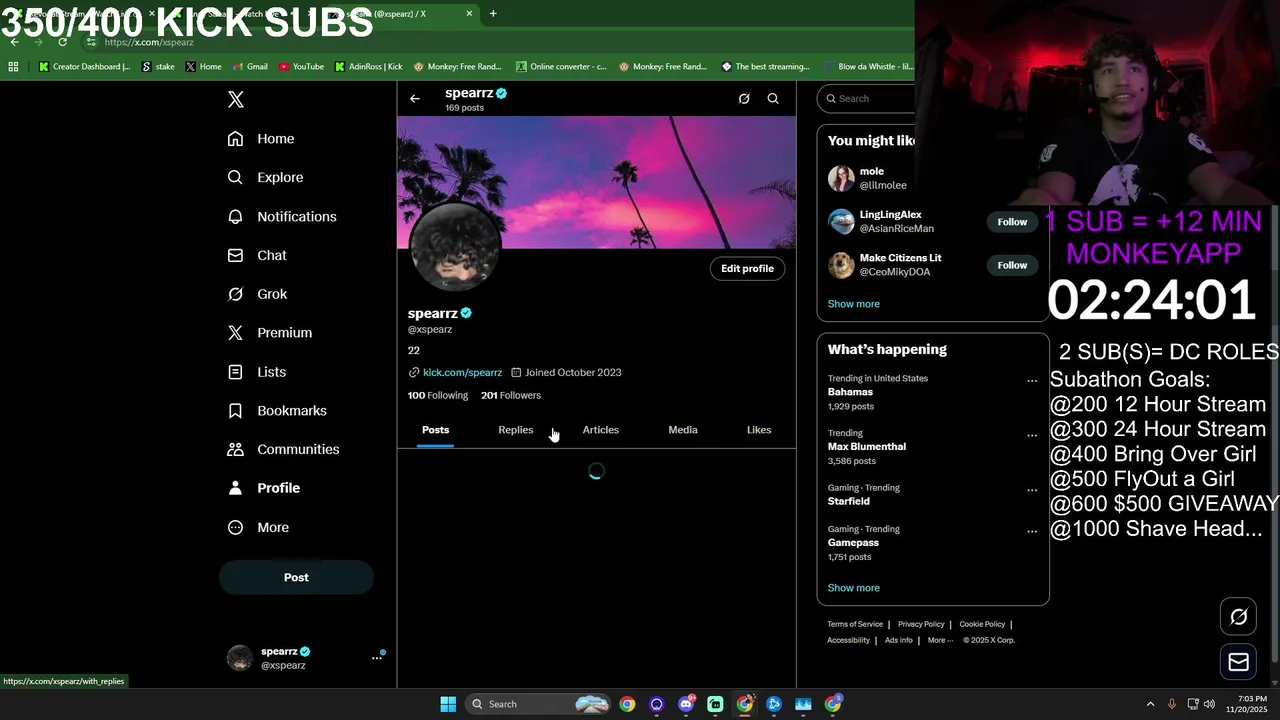Expand the footer More menu
This screenshot has height=720, width=1280.
[x=940, y=640]
